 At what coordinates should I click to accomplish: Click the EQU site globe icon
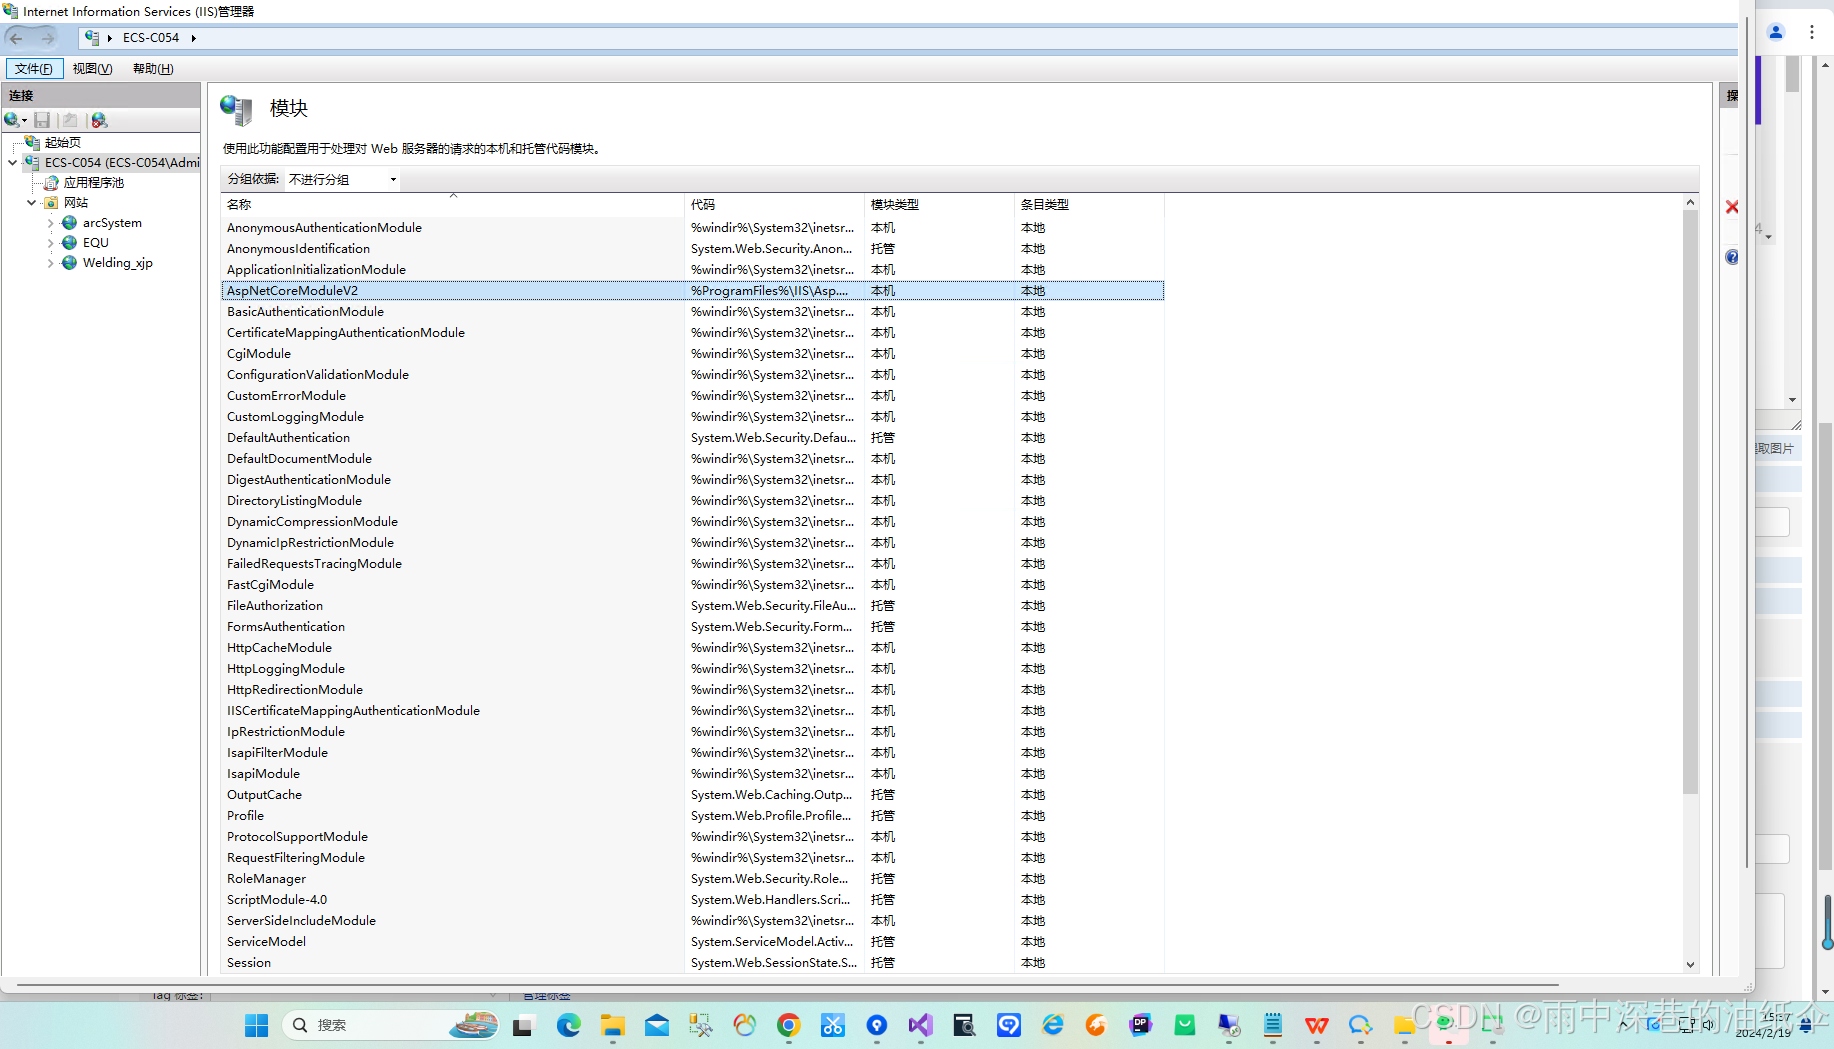(69, 242)
